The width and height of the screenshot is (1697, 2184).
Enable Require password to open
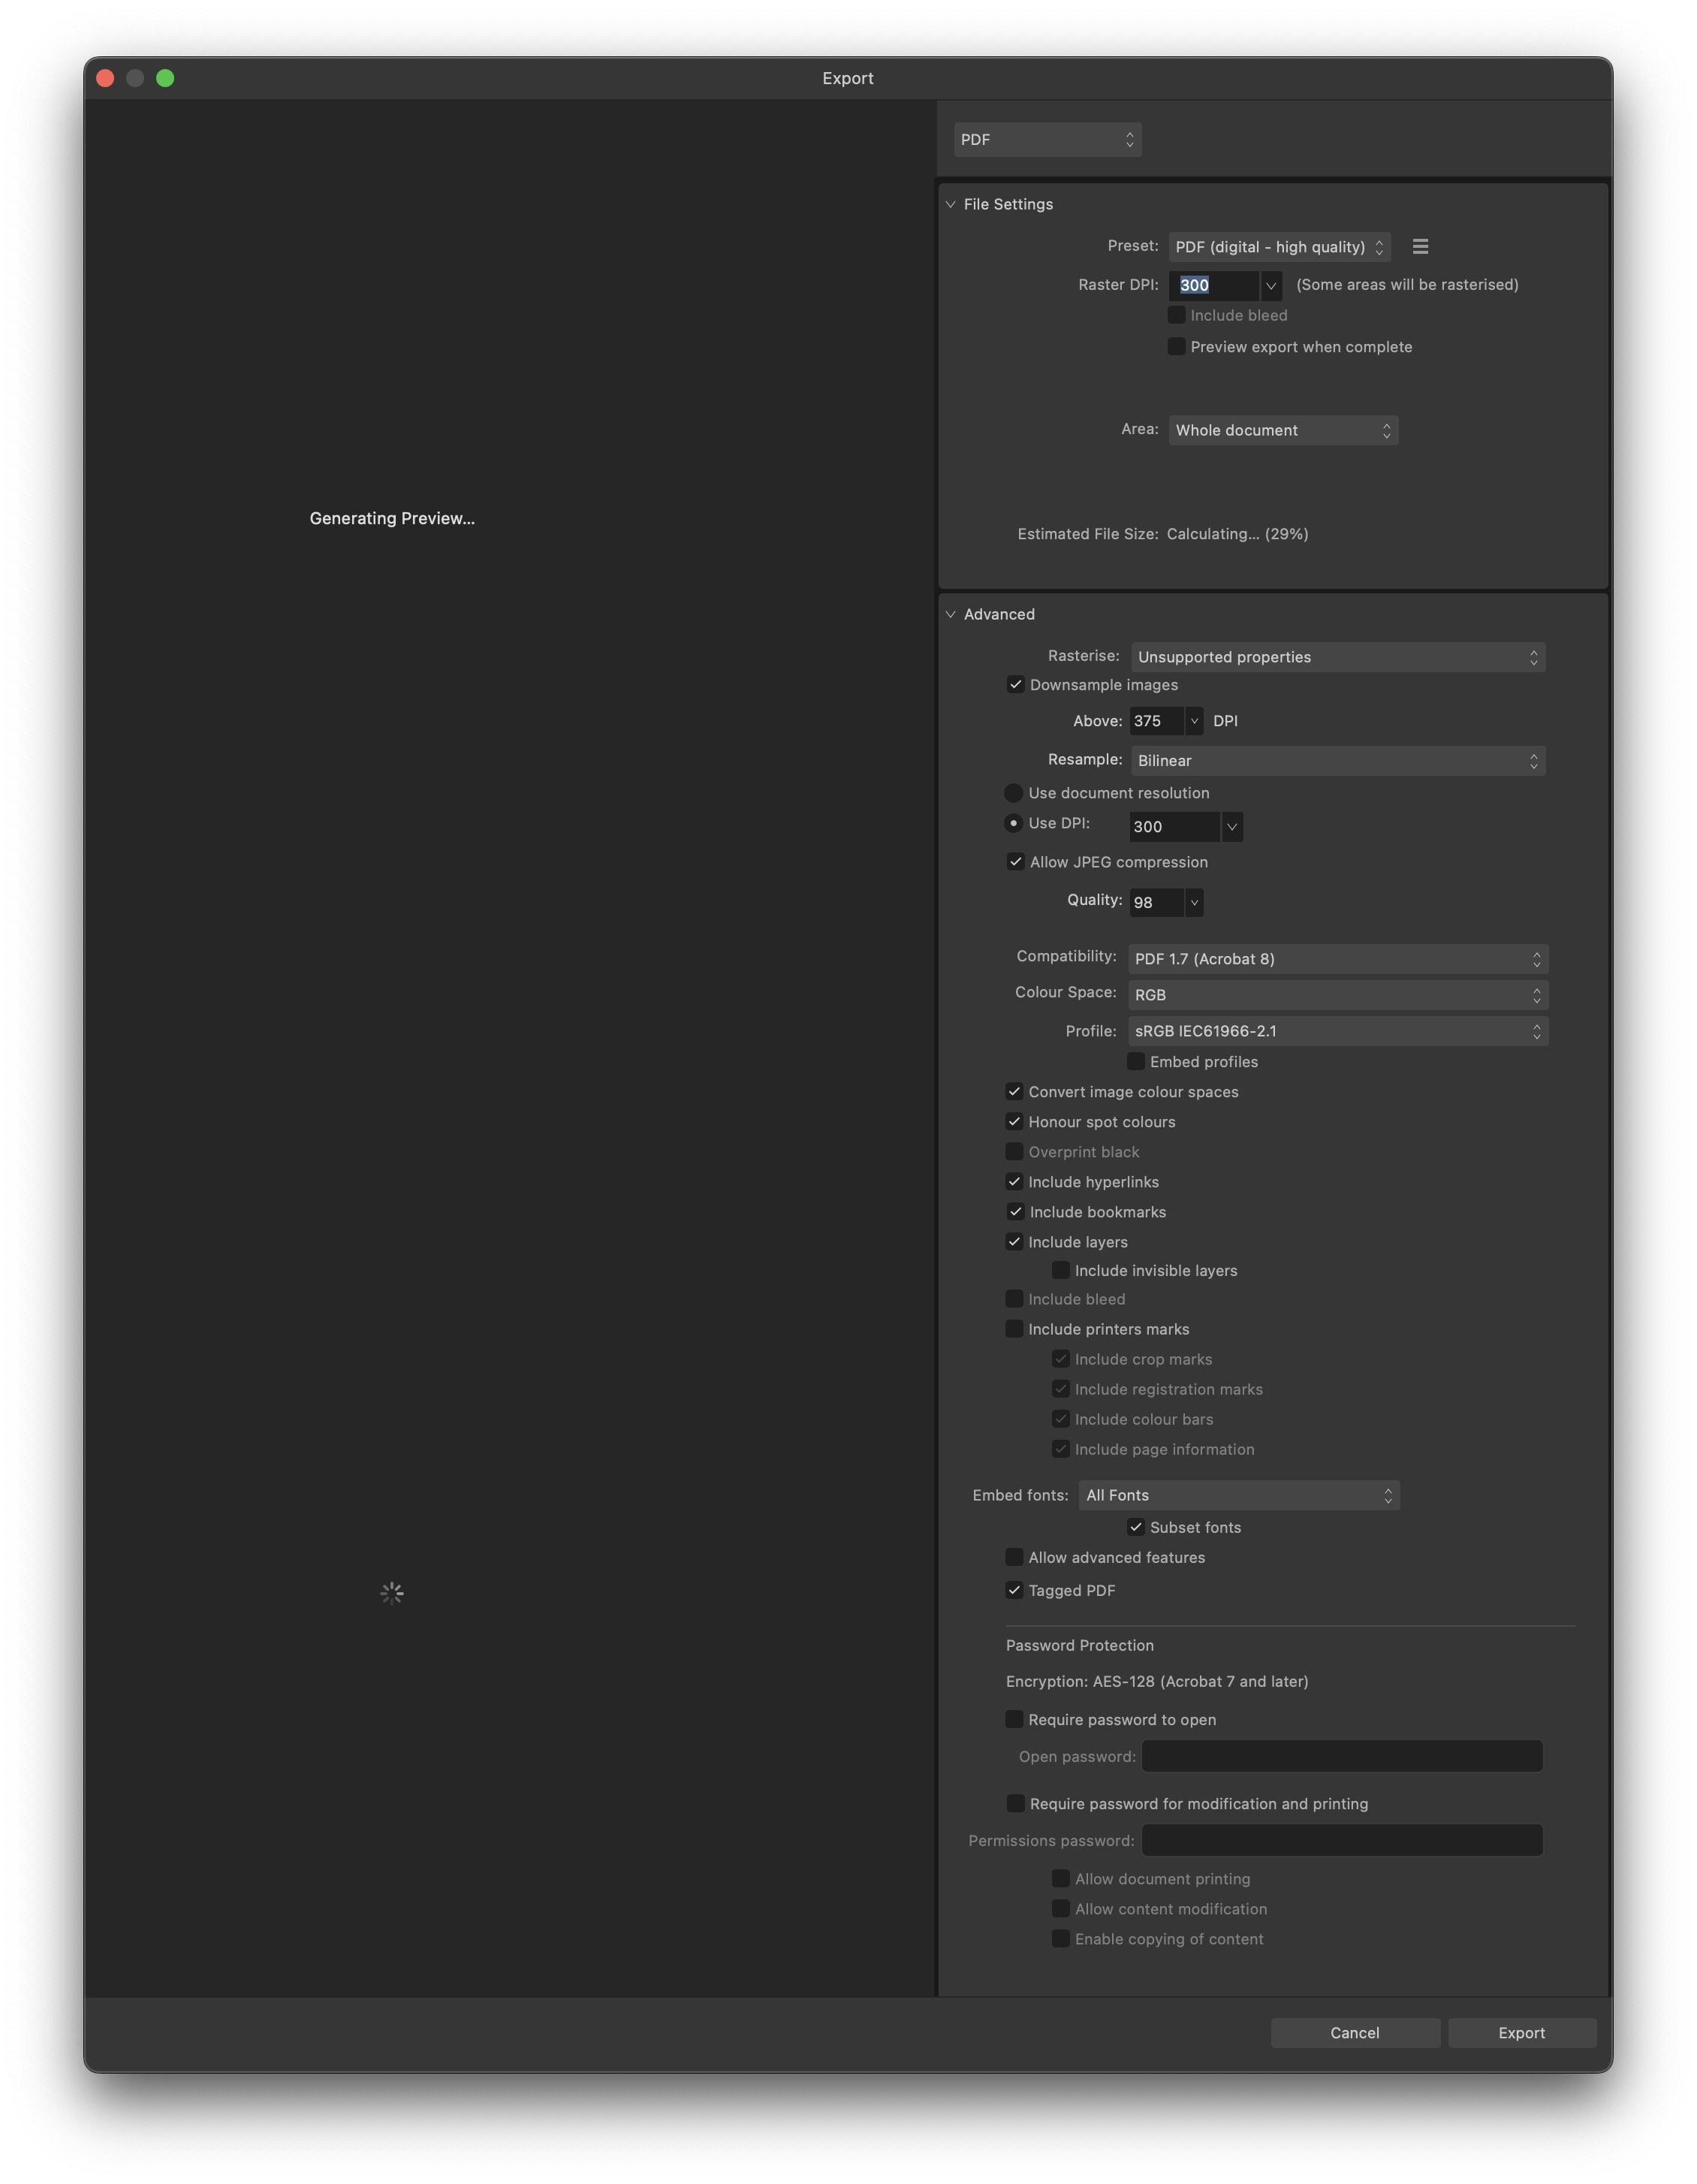tap(1014, 1719)
